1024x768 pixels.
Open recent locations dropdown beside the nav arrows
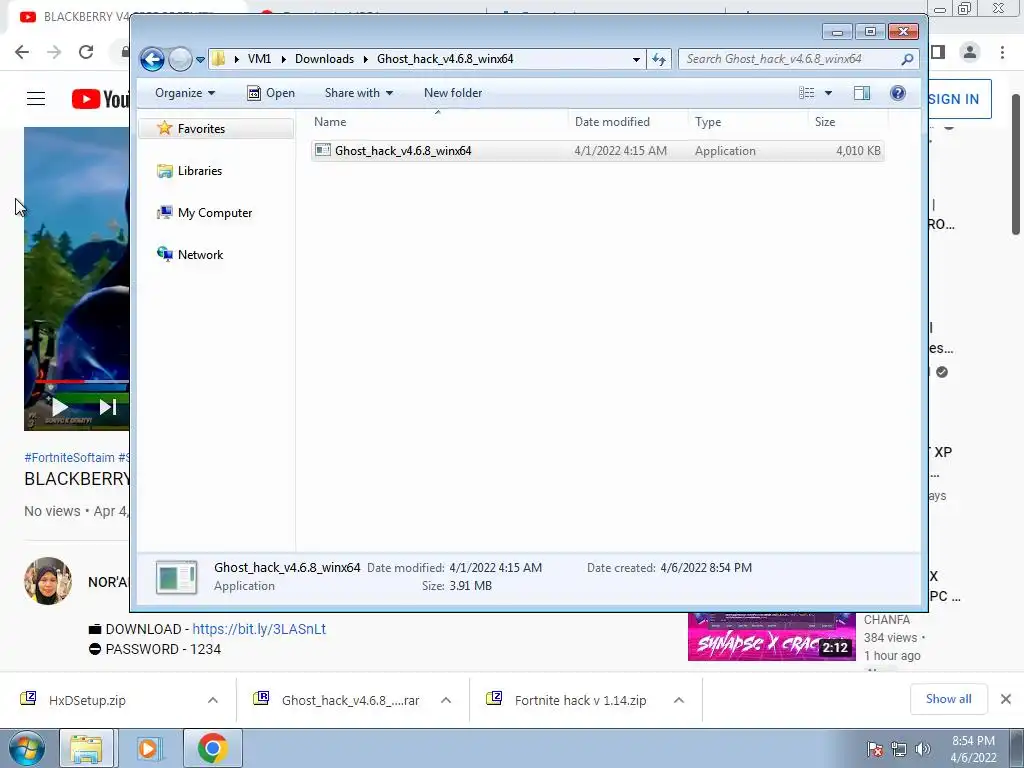tap(200, 59)
